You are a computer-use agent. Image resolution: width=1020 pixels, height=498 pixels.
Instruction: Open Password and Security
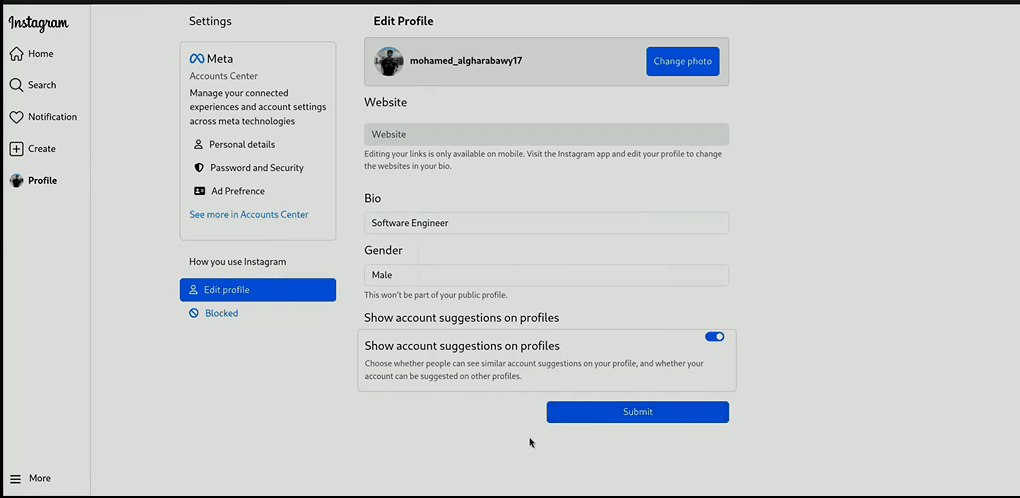point(249,168)
